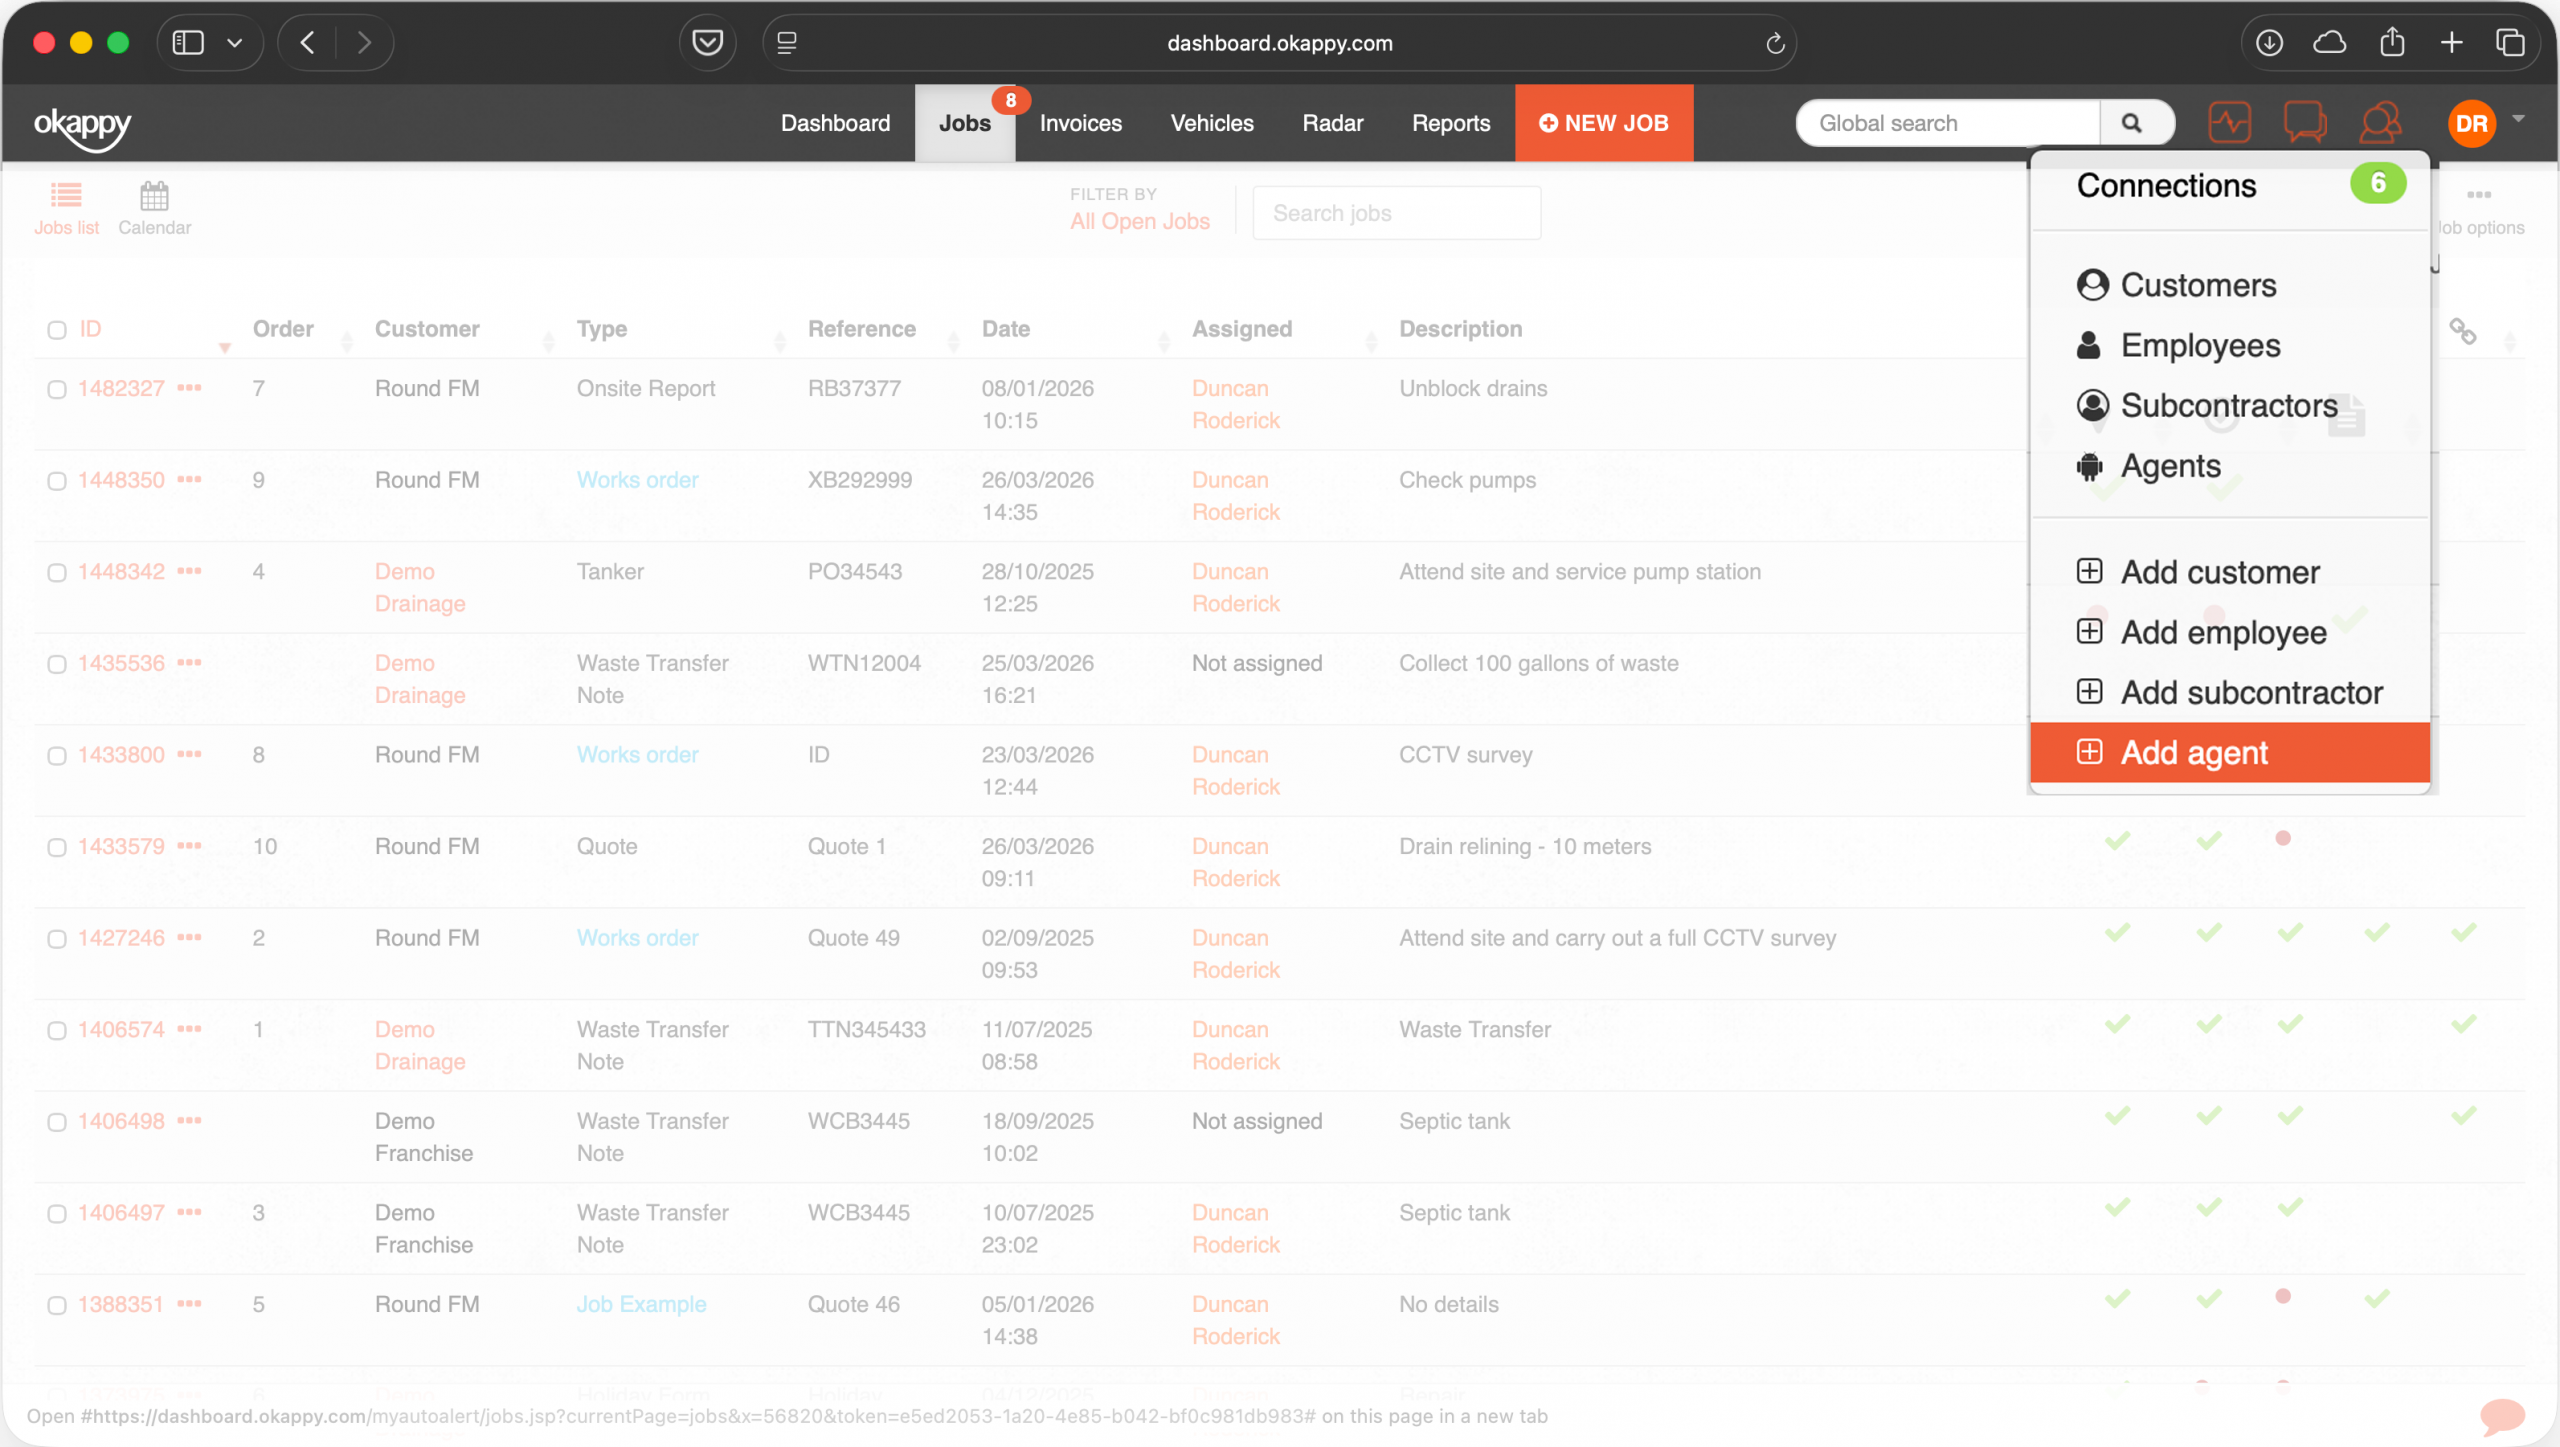Click Safari share icon

(x=2392, y=43)
